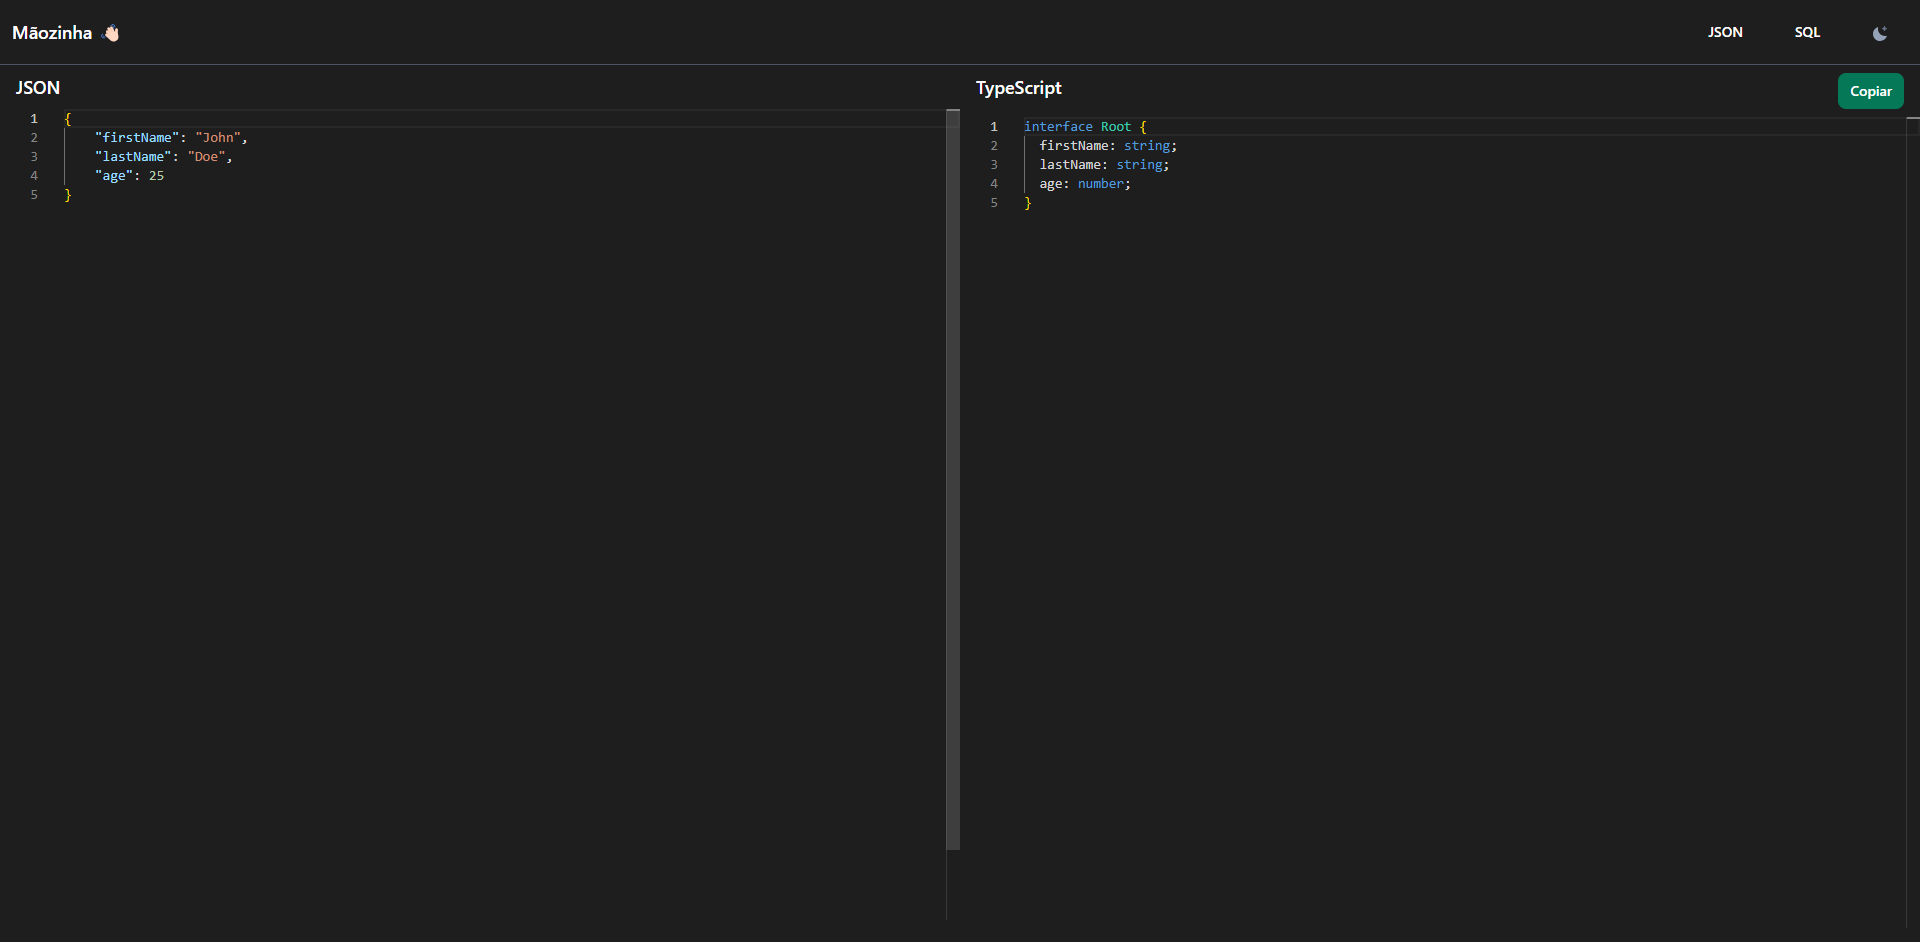This screenshot has width=1920, height=942.
Task: Toggle dark mode with moon icon
Action: point(1880,33)
